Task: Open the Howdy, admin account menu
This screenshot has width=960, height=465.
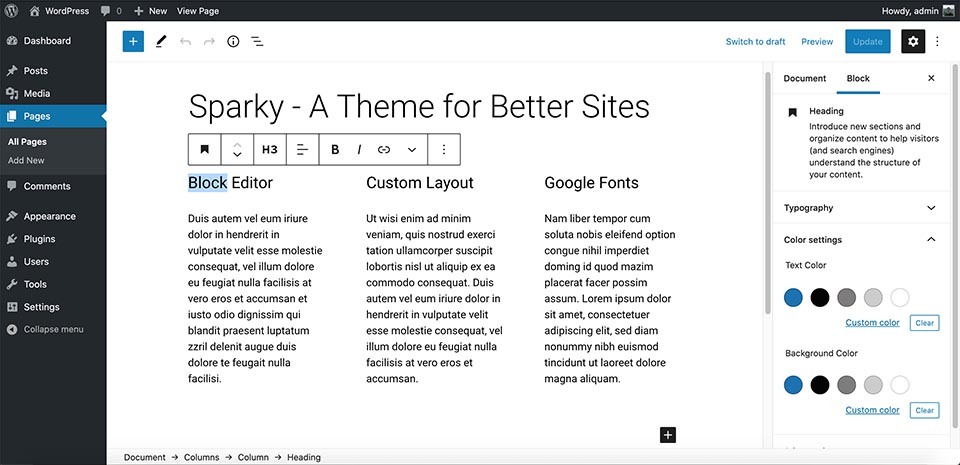Action: click(x=917, y=10)
